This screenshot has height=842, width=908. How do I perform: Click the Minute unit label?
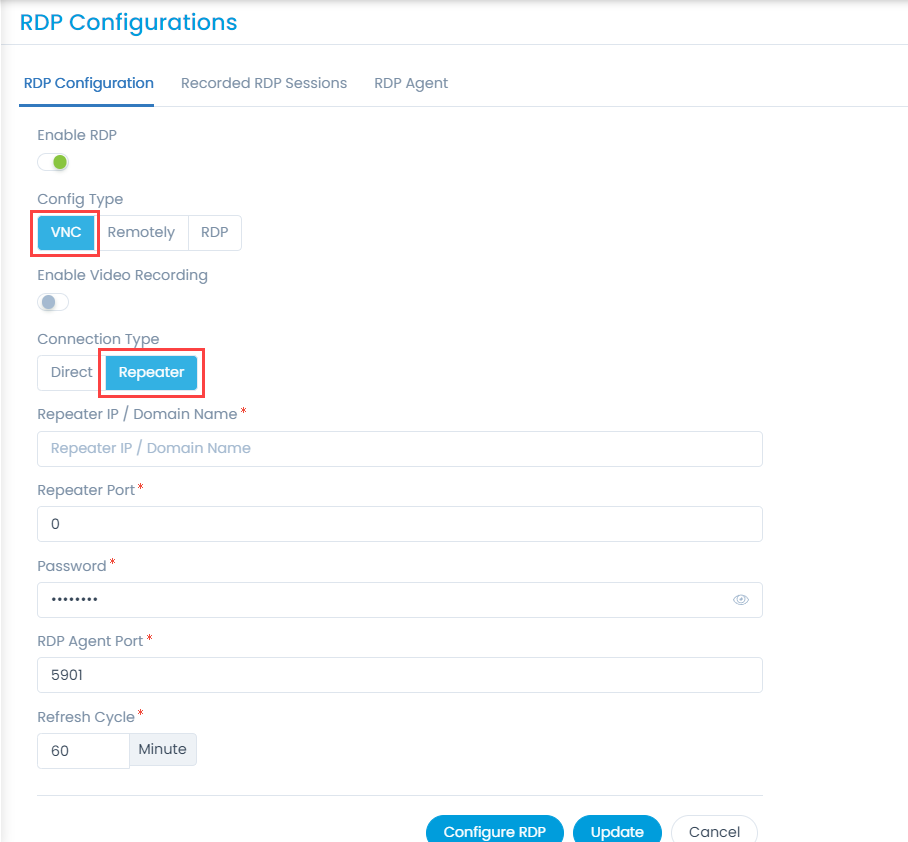[x=163, y=749]
